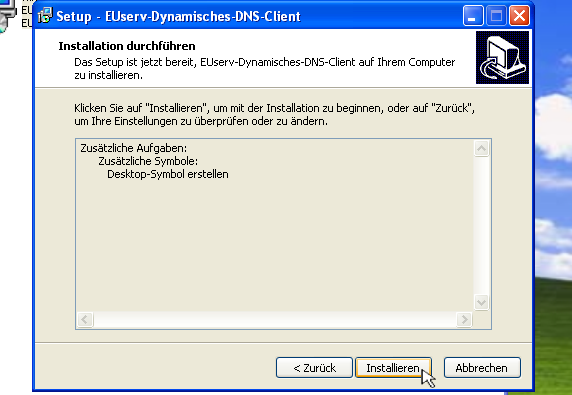Click the "Zusätzliche Symbole:" line
The image size is (572, 395).
148,161
